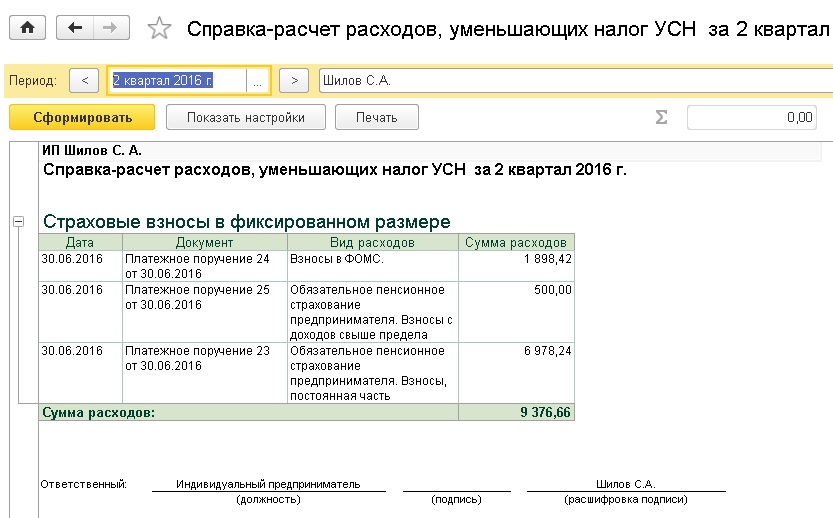Image resolution: width=833 pixels, height=518 pixels.
Task: Navigate forward with the right arrow
Action: click(x=111, y=28)
